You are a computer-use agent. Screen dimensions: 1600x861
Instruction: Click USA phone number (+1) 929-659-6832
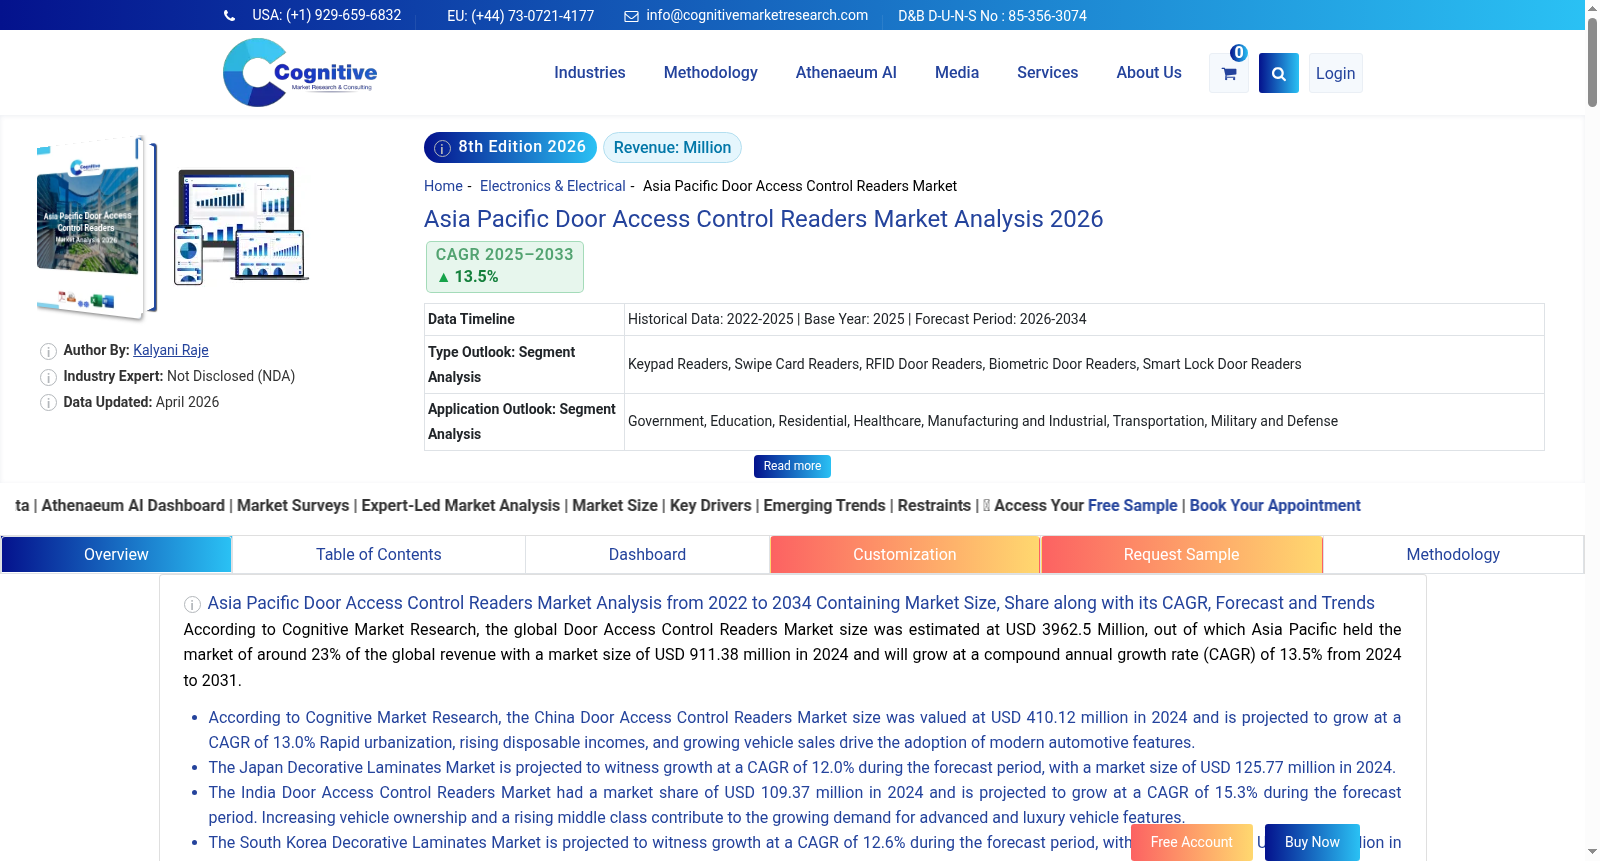coord(327,15)
